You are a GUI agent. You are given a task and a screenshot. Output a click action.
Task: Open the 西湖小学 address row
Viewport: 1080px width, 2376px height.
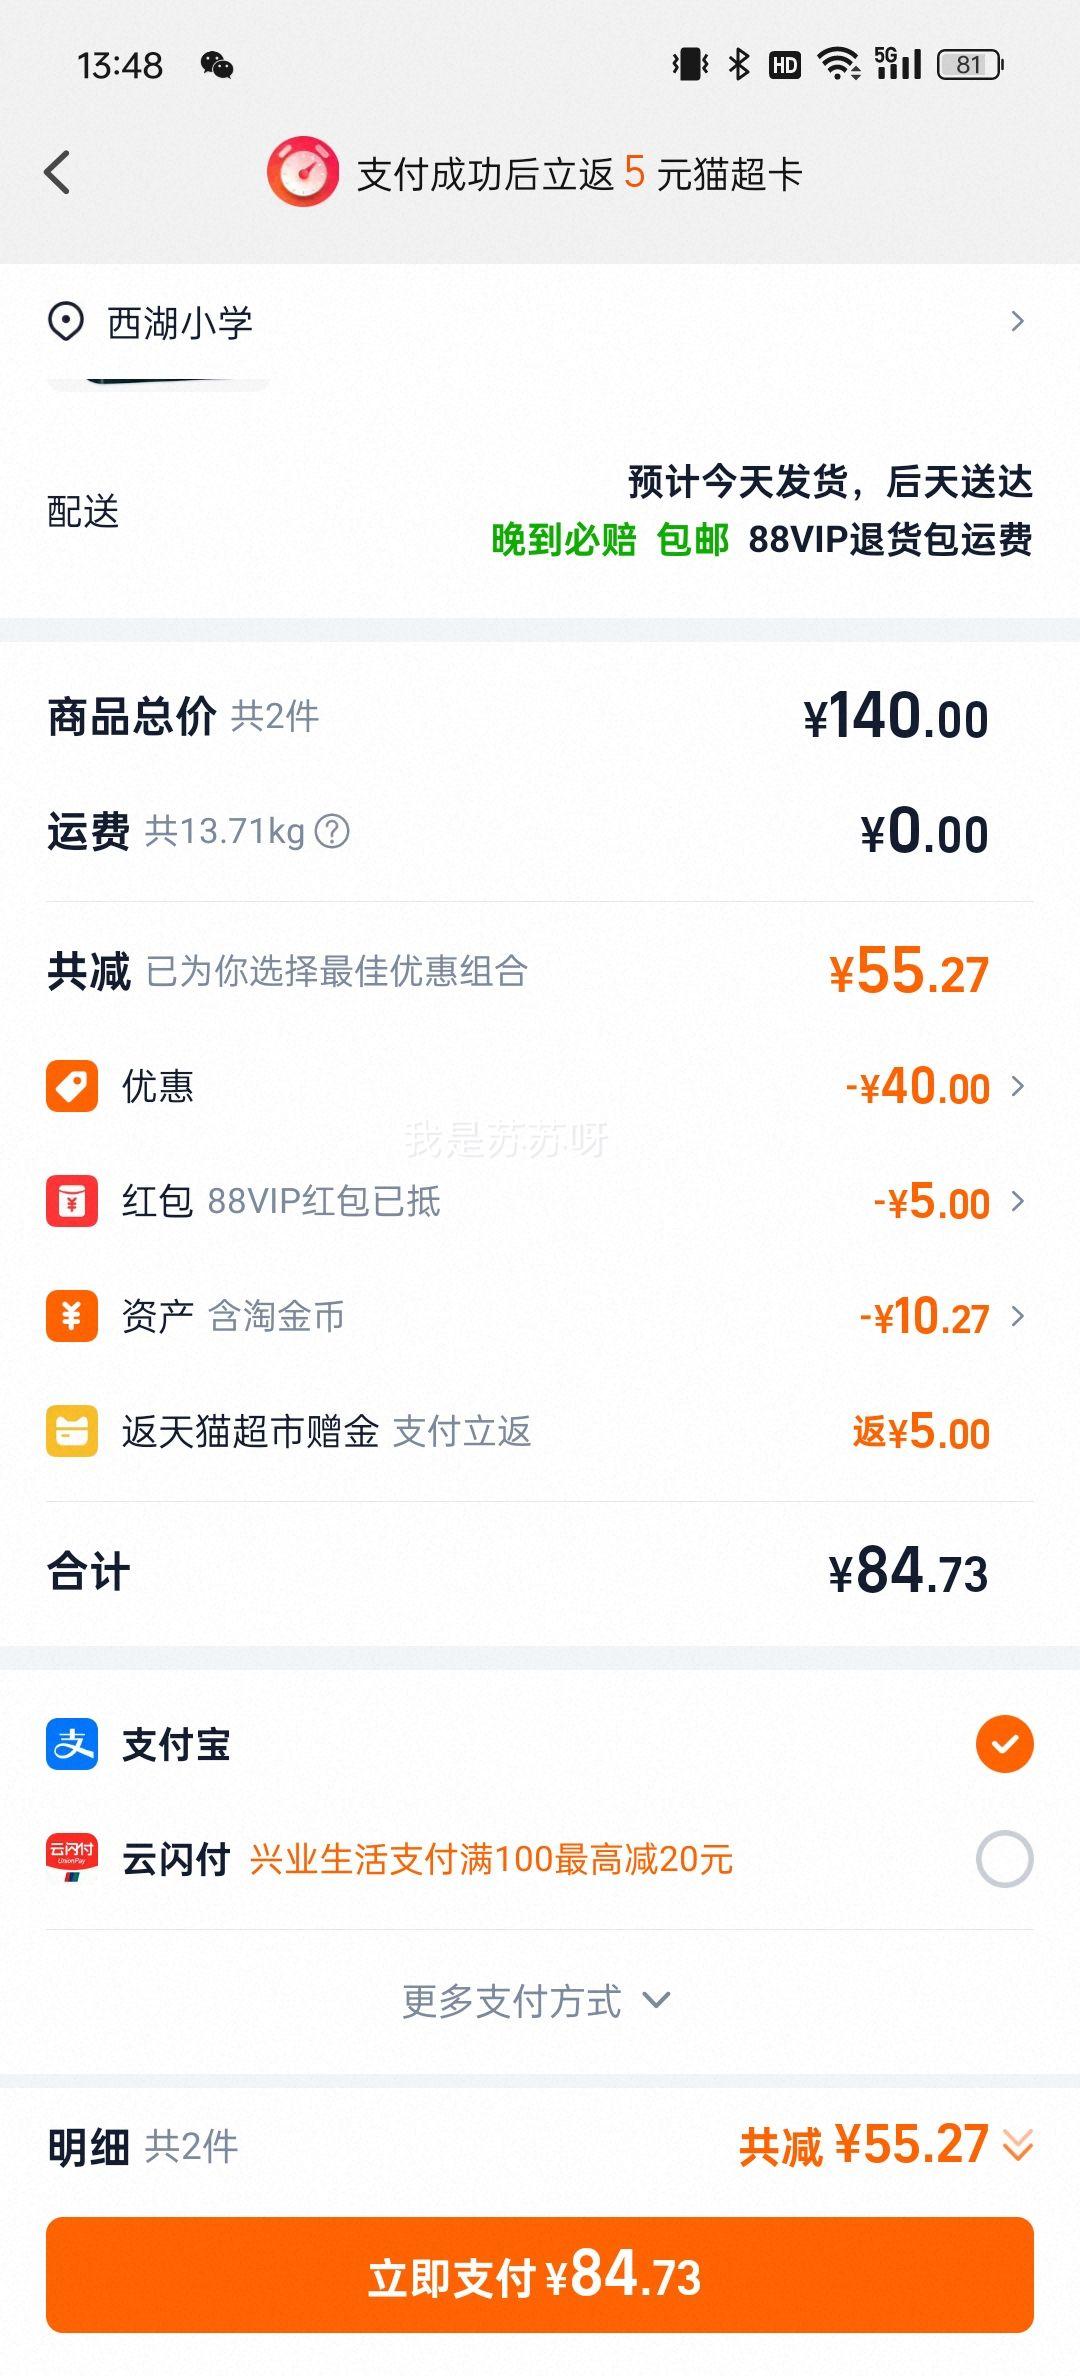[x=540, y=322]
